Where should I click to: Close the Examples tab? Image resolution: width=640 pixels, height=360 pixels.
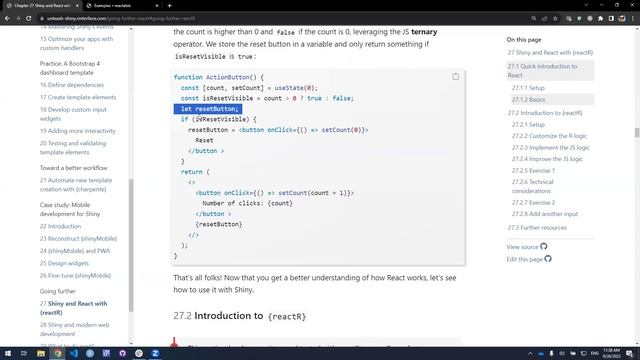click(157, 6)
